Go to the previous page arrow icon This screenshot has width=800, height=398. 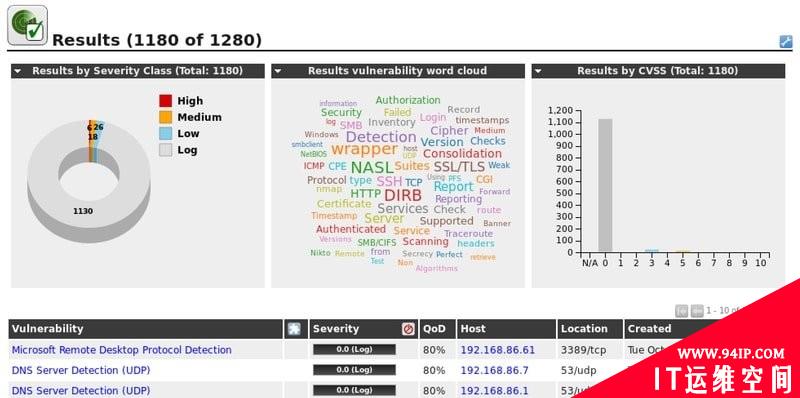click(x=697, y=310)
